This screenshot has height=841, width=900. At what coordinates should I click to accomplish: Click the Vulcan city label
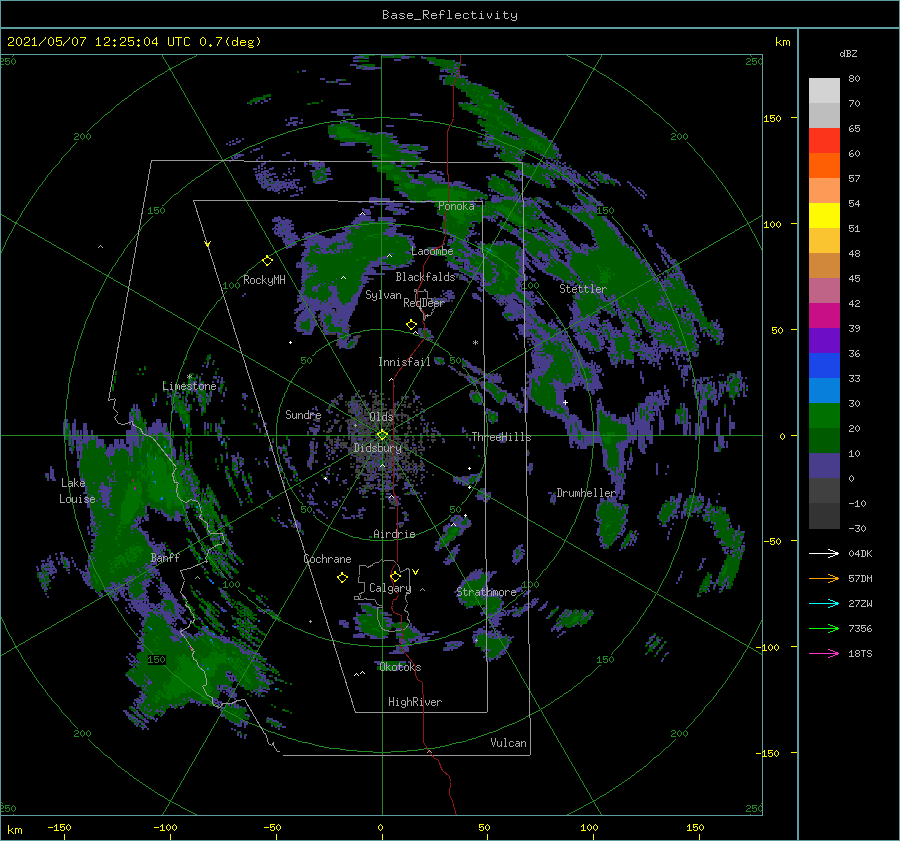point(509,743)
